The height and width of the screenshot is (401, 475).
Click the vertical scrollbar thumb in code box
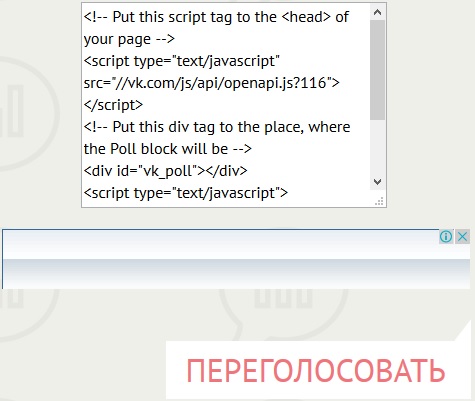click(x=377, y=70)
